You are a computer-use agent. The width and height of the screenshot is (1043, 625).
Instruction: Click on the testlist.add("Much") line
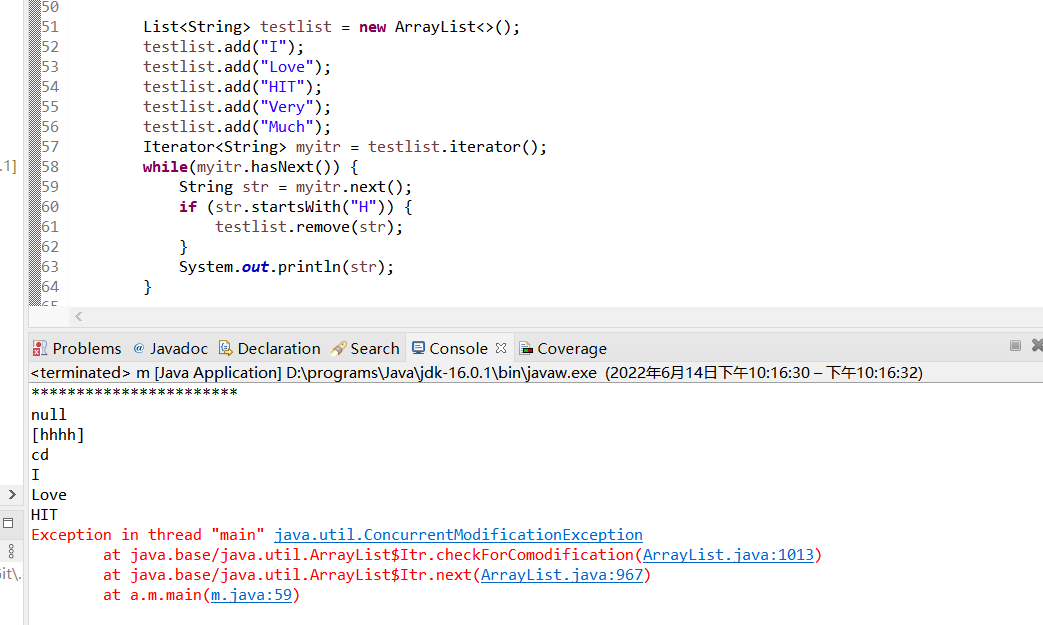pos(237,127)
